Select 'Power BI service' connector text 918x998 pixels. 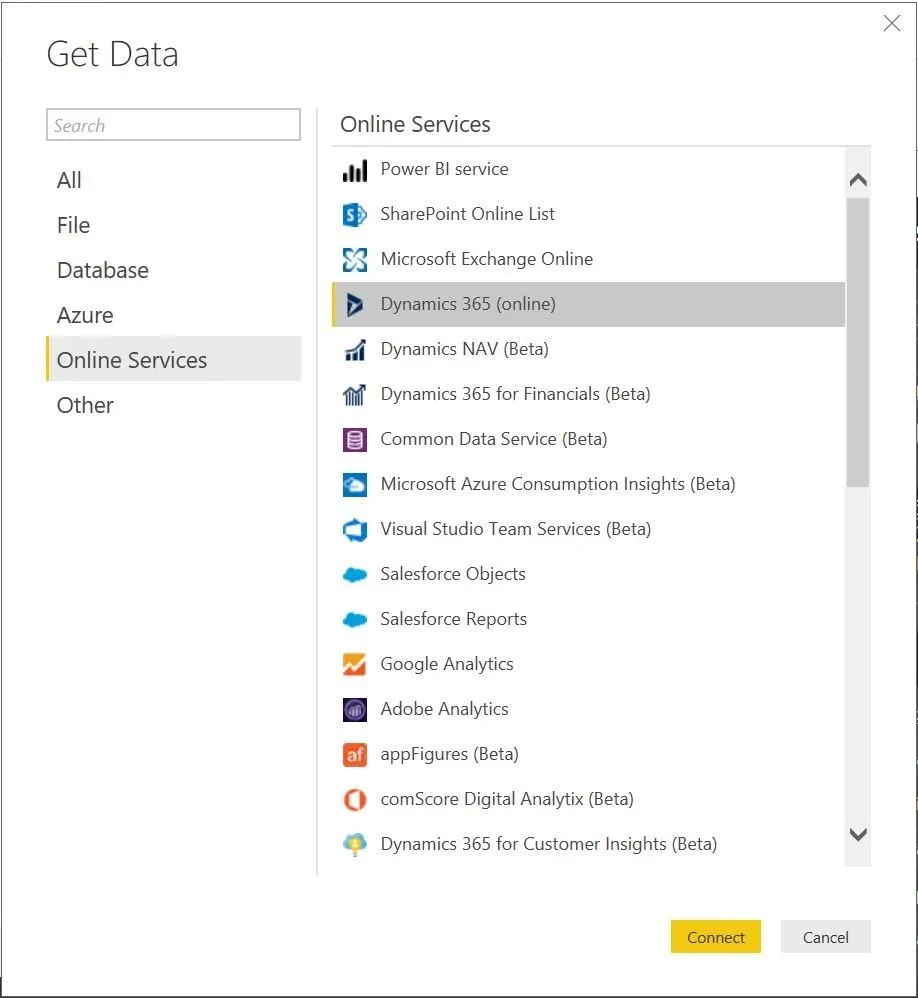point(444,169)
